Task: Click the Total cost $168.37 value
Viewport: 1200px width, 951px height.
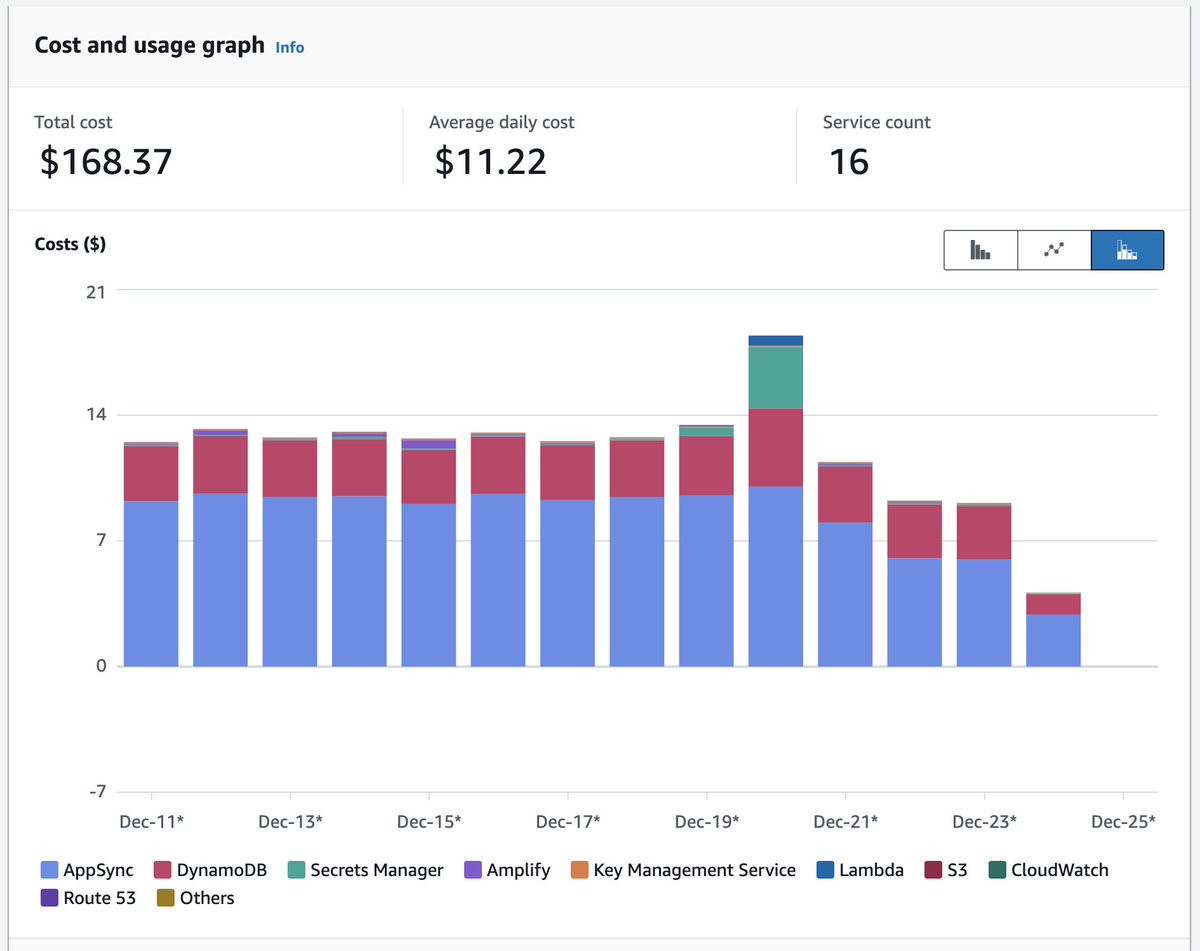Action: [104, 160]
